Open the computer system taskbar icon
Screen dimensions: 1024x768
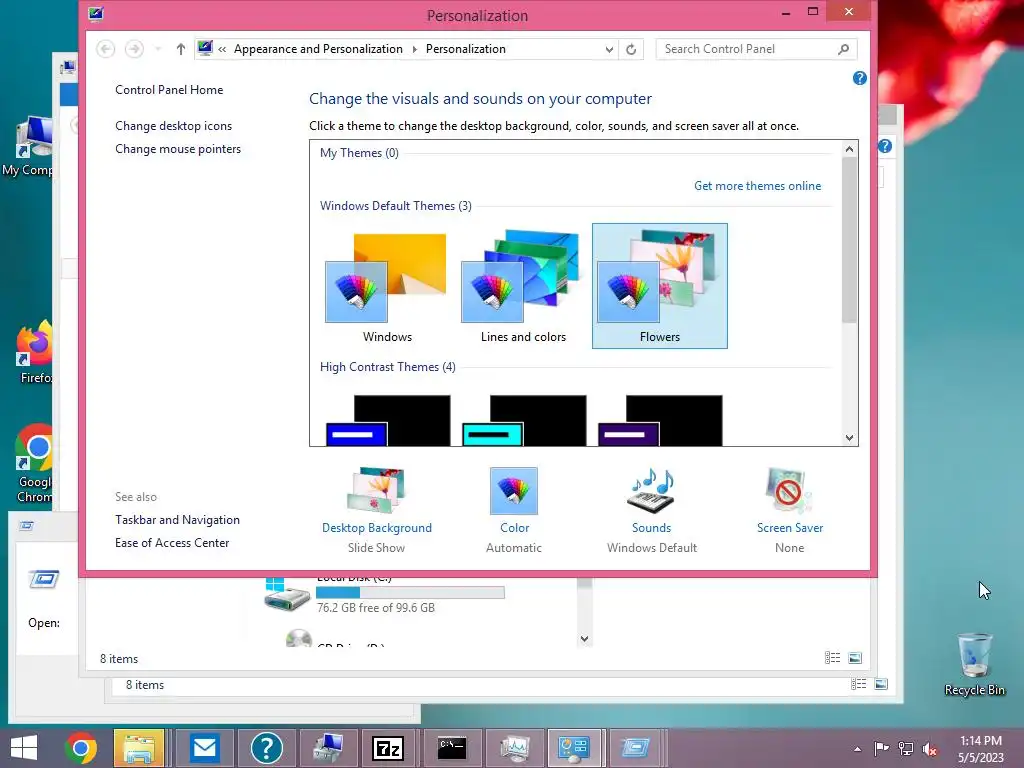pos(328,748)
